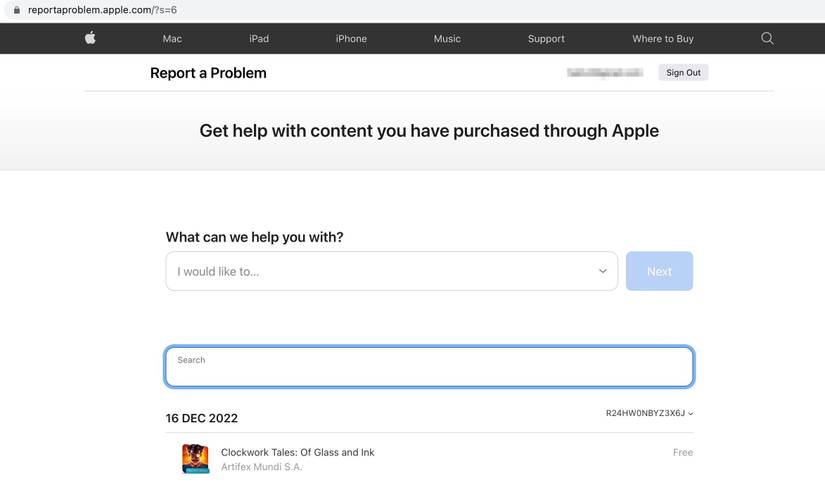Click the 16 DEC 2022 date heading

(202, 419)
